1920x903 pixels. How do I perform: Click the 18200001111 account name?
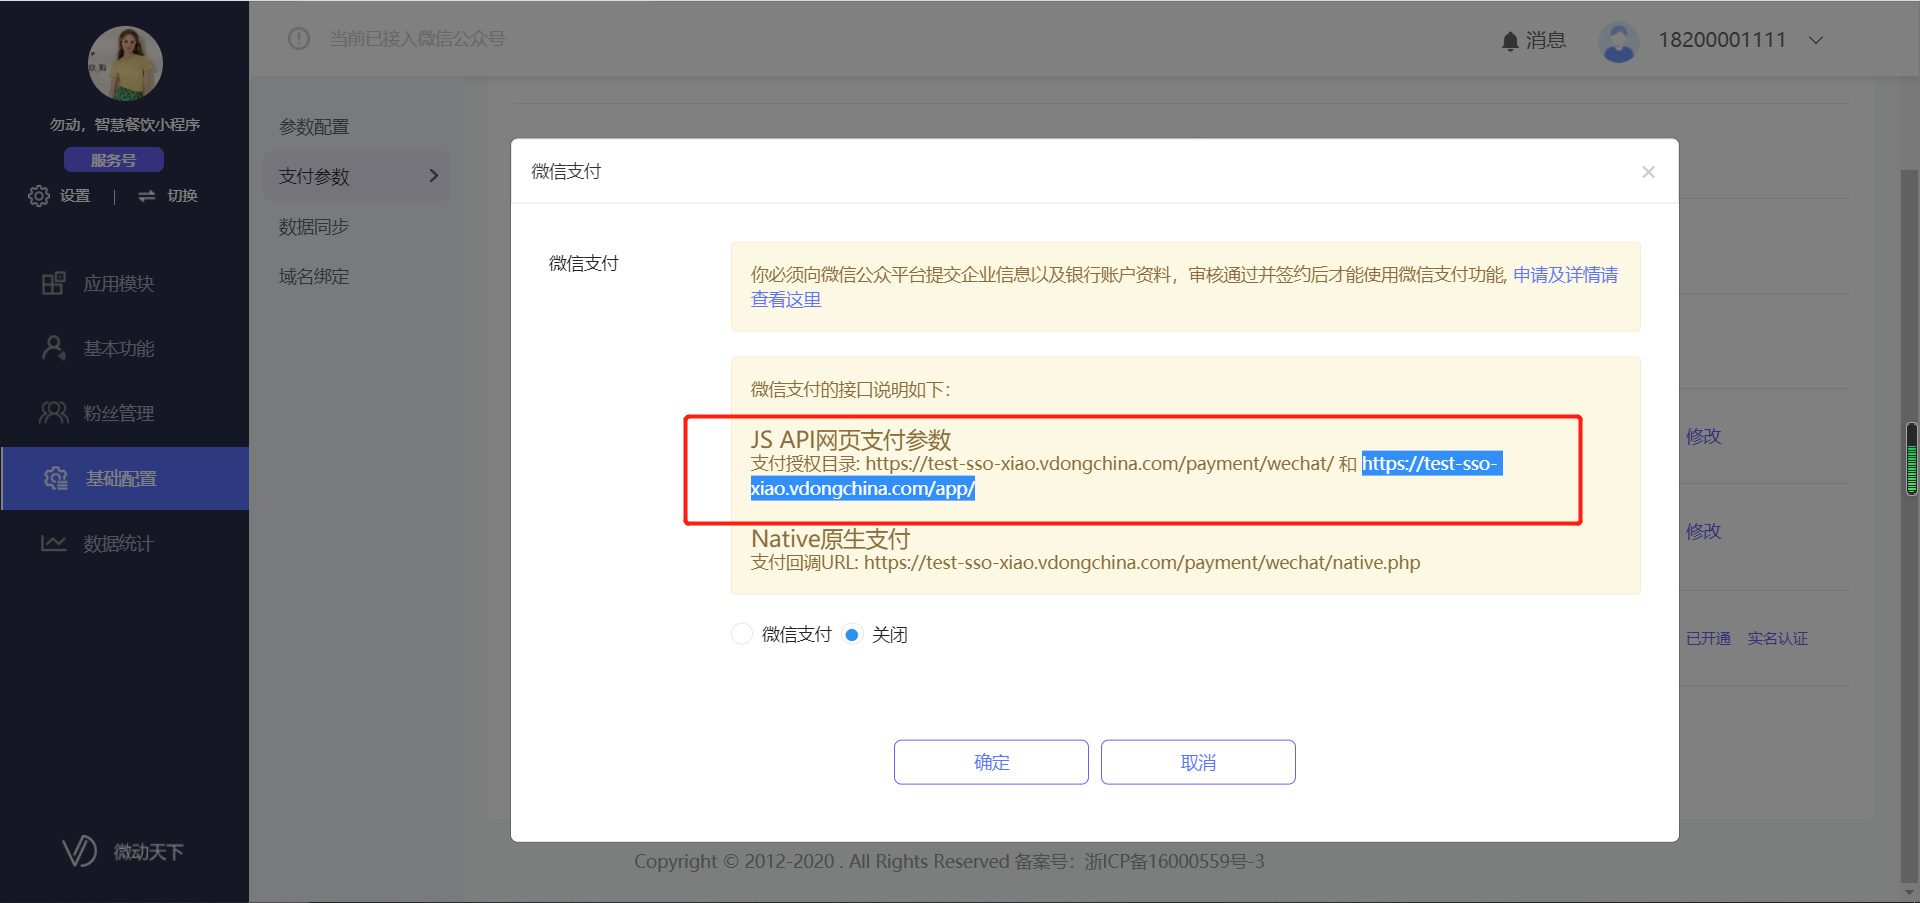pos(1722,40)
